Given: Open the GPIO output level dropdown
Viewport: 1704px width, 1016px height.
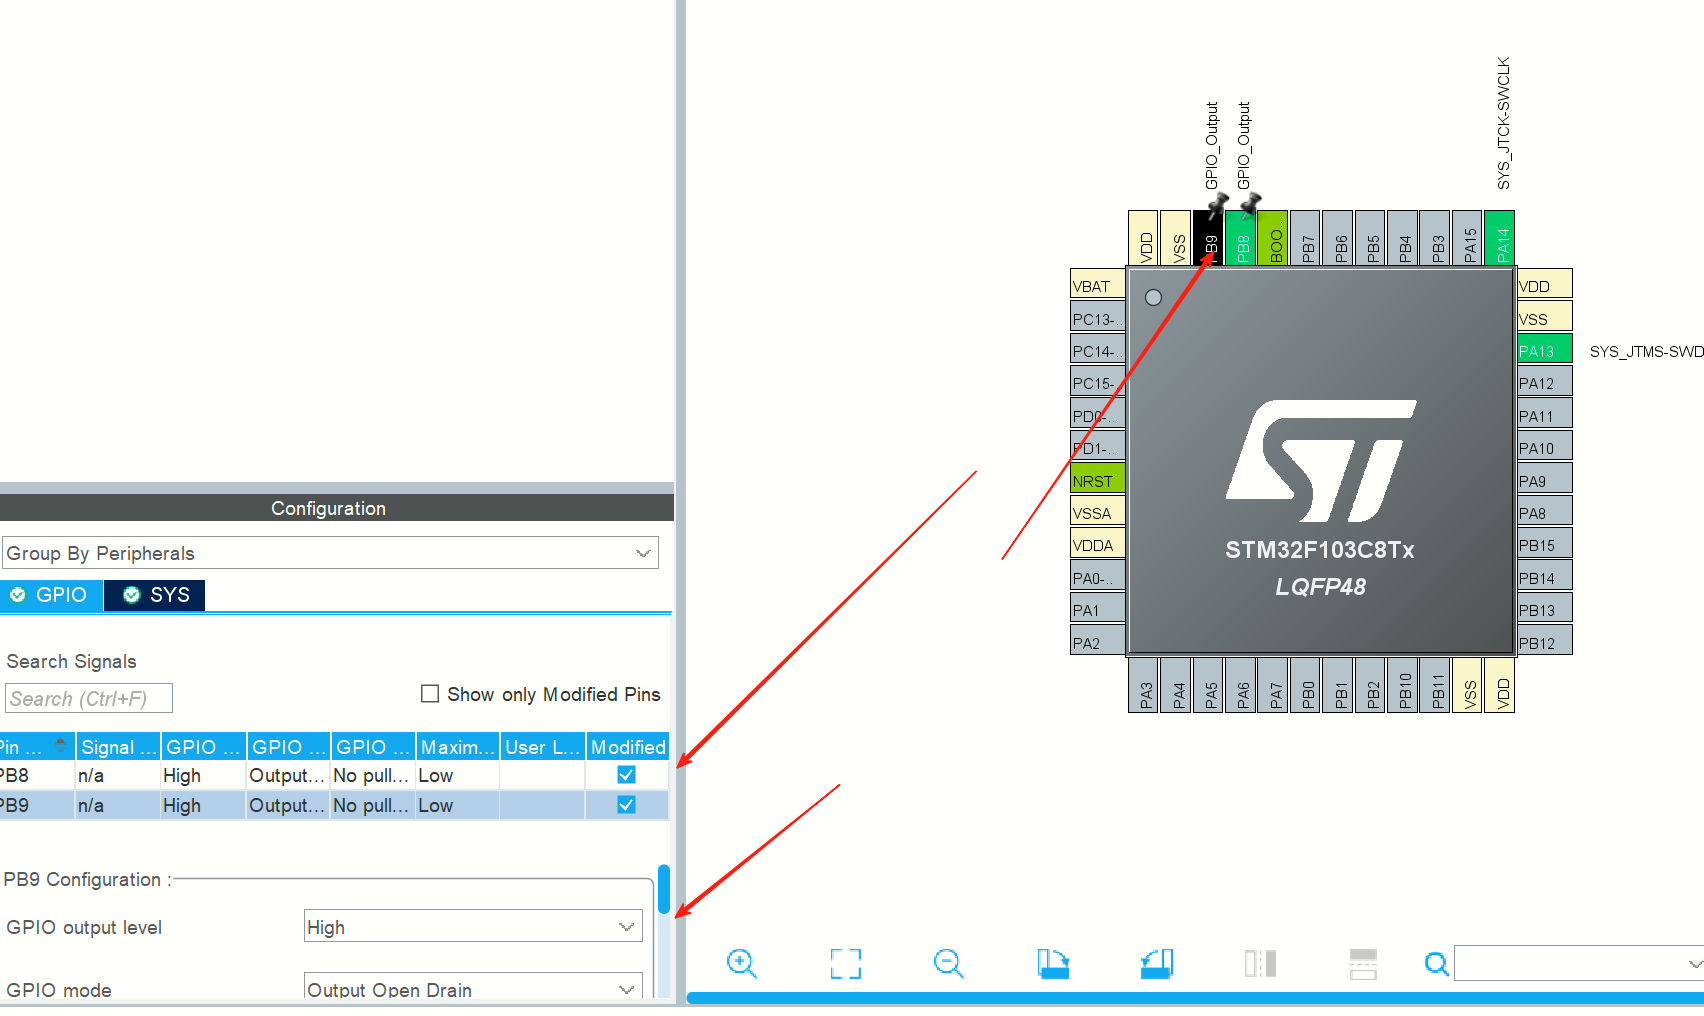Looking at the screenshot, I should click(473, 926).
